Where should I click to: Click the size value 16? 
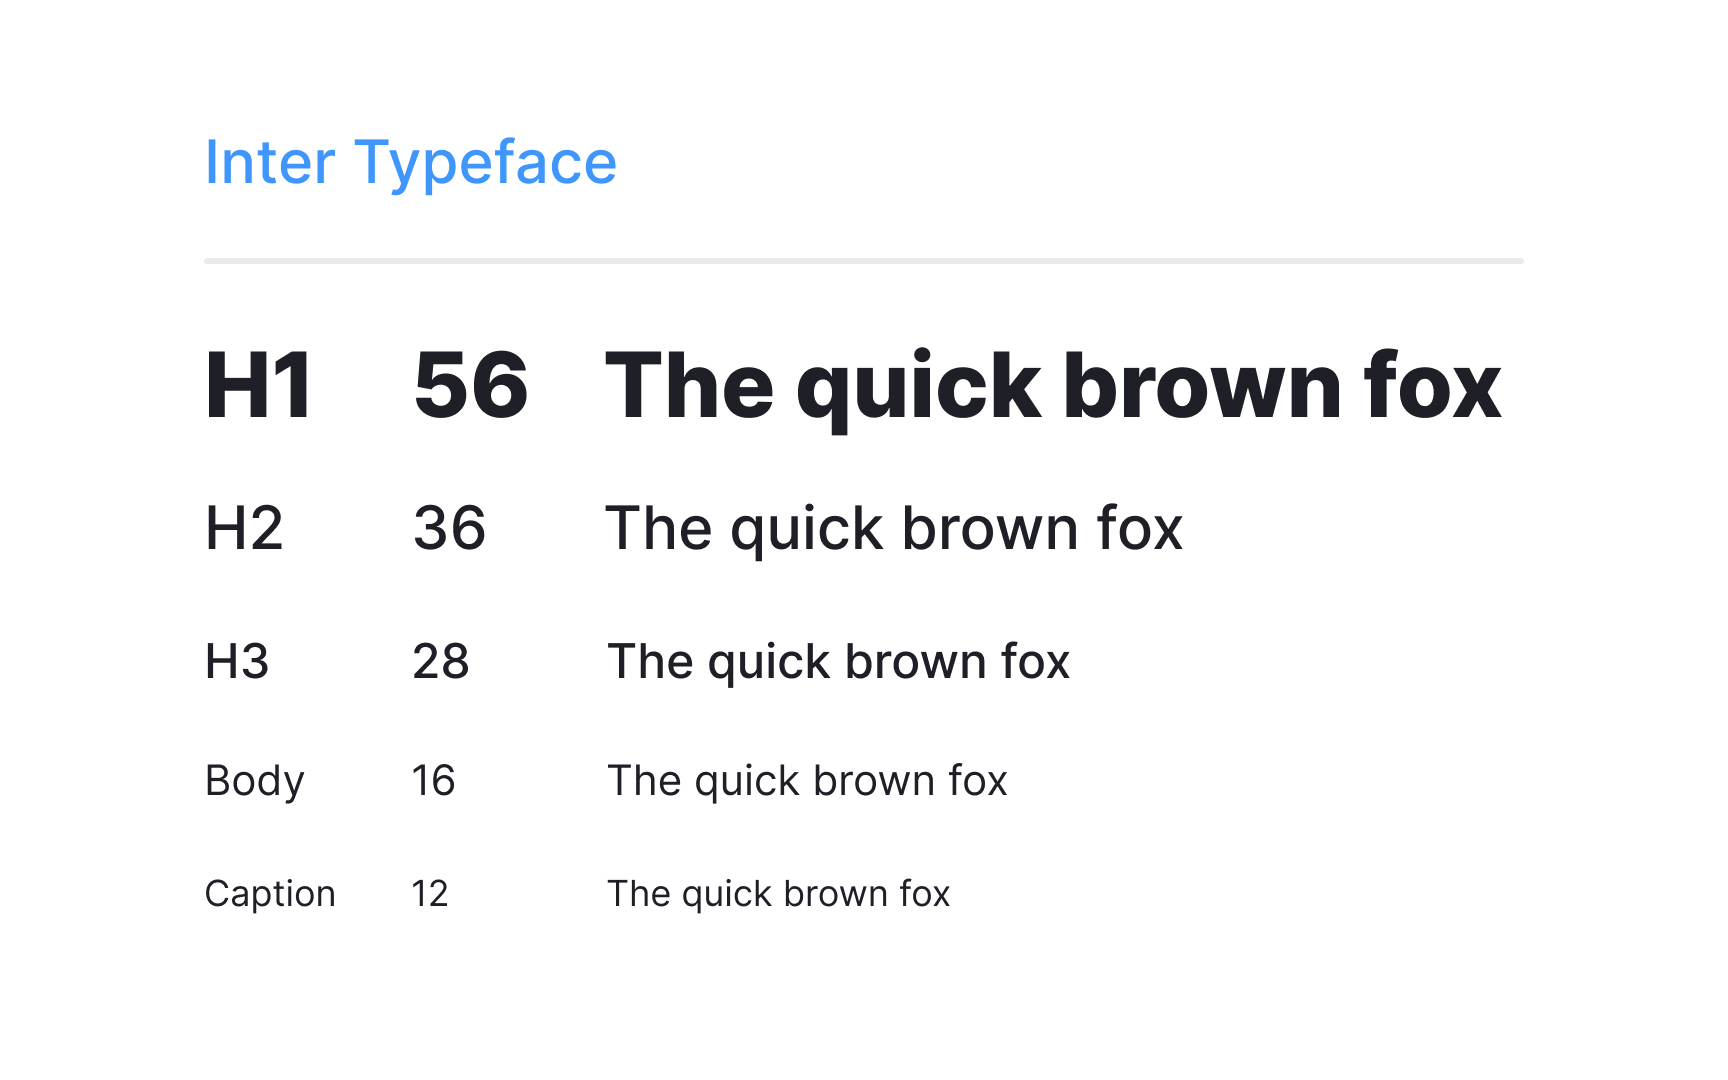coord(434,781)
